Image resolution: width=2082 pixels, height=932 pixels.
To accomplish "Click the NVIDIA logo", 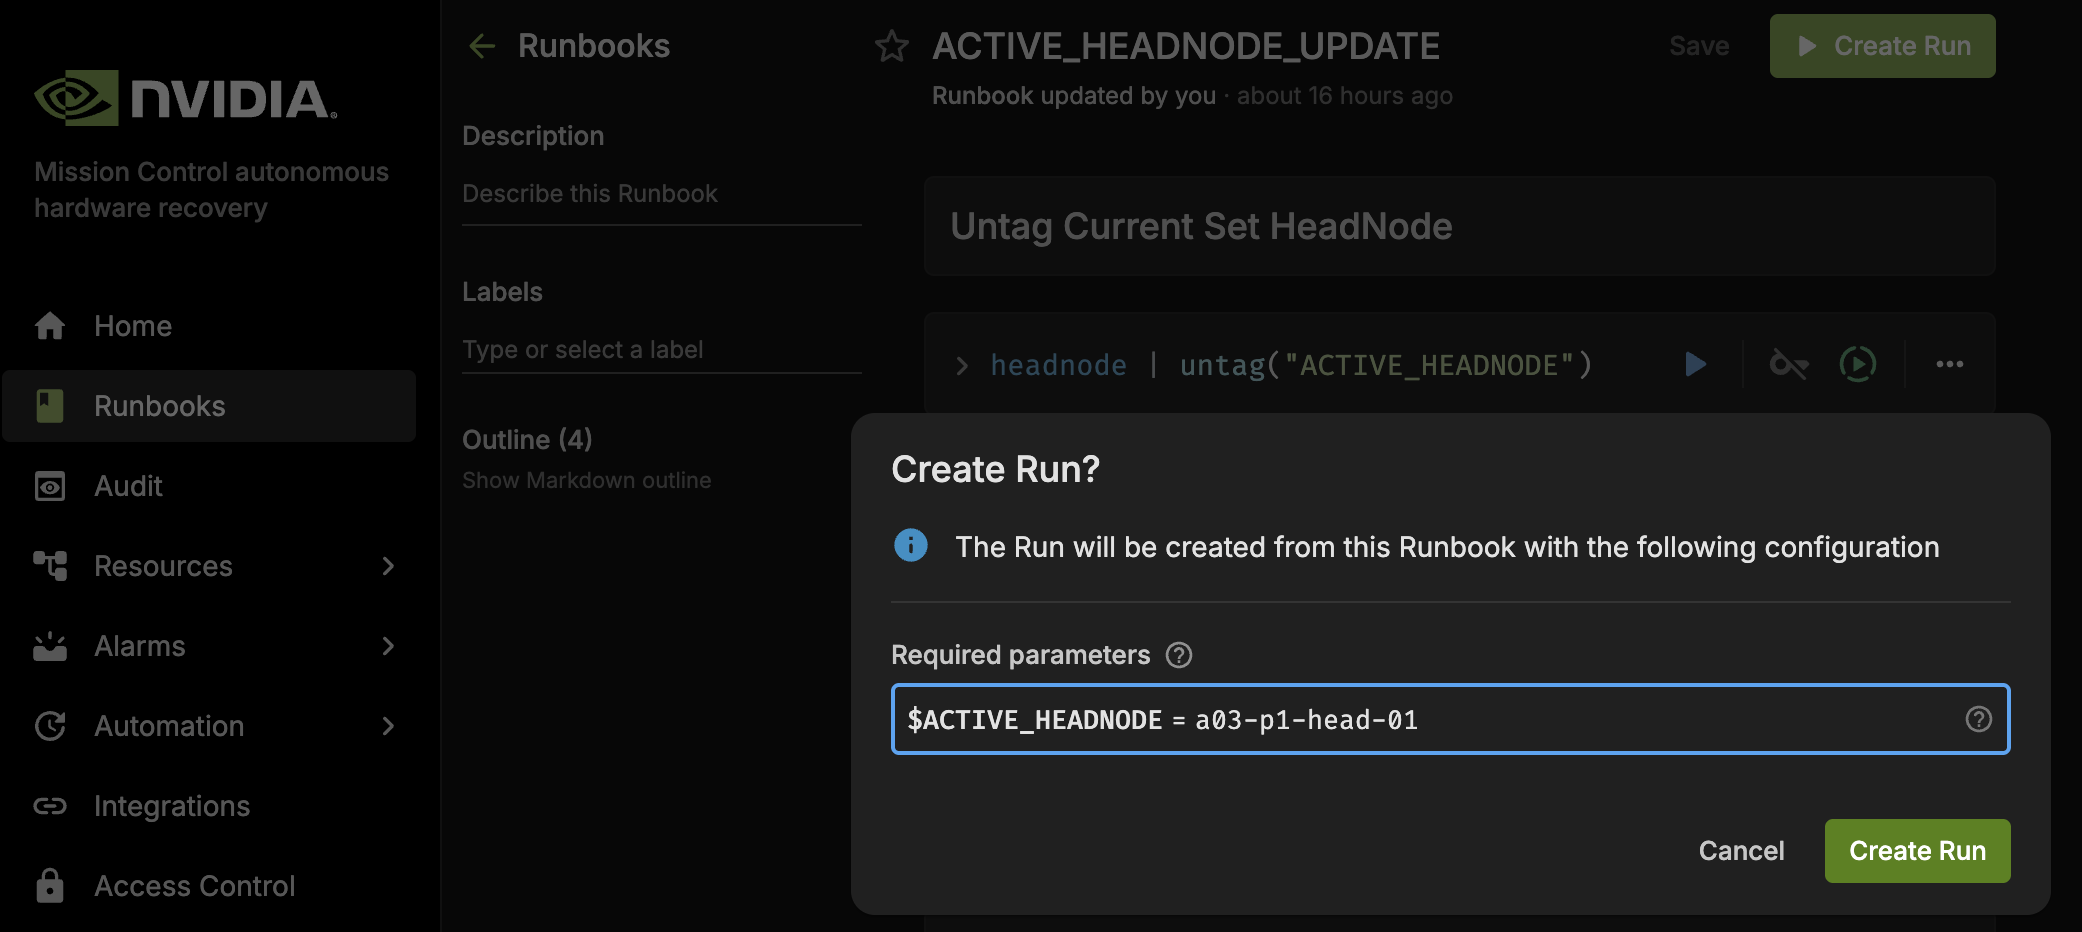I will pyautogui.click(x=186, y=98).
